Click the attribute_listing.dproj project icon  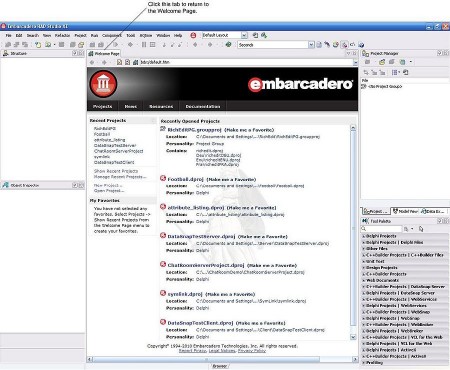pyautogui.click(x=163, y=207)
